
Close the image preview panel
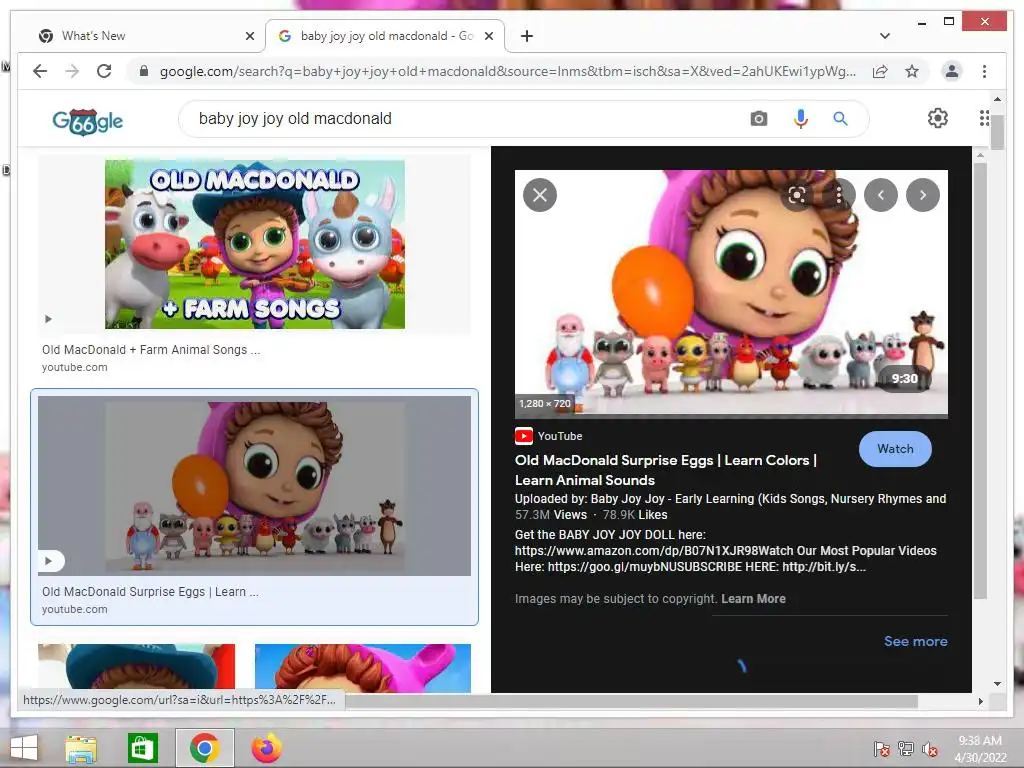(539, 195)
